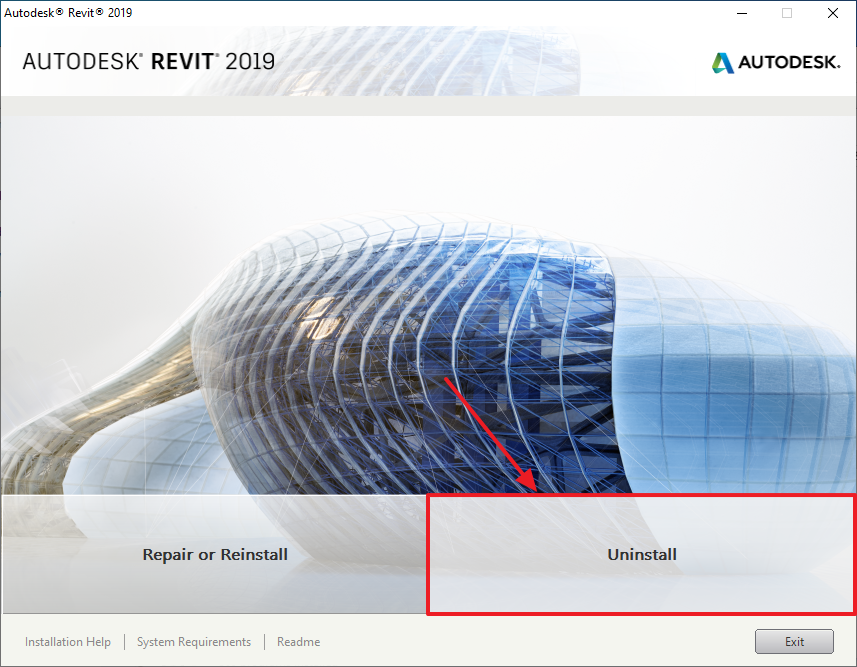
Task: Open Installation Help
Action: click(67, 641)
